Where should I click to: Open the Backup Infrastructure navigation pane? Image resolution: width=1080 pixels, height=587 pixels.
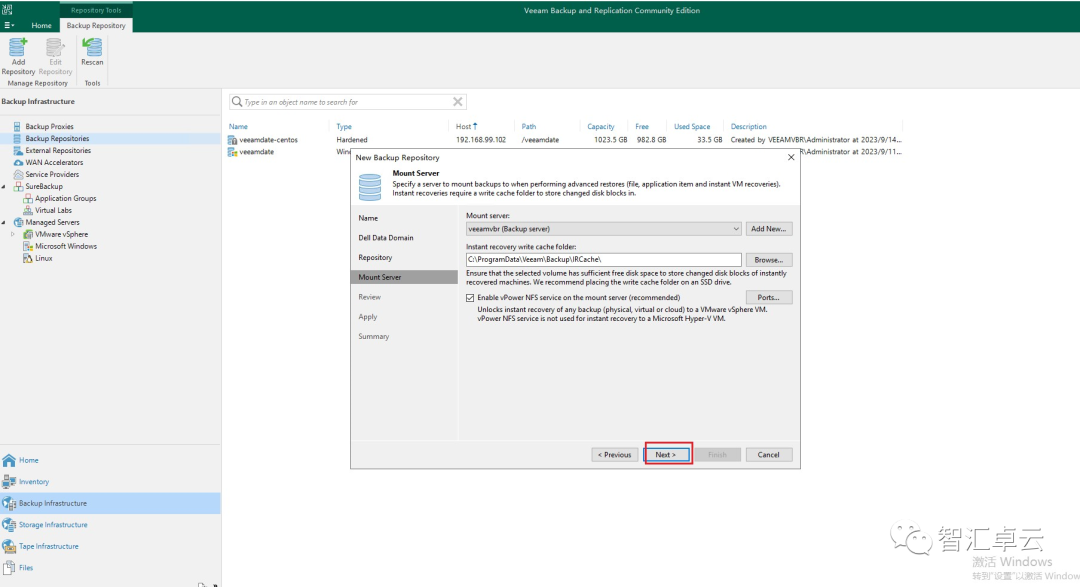[110, 503]
